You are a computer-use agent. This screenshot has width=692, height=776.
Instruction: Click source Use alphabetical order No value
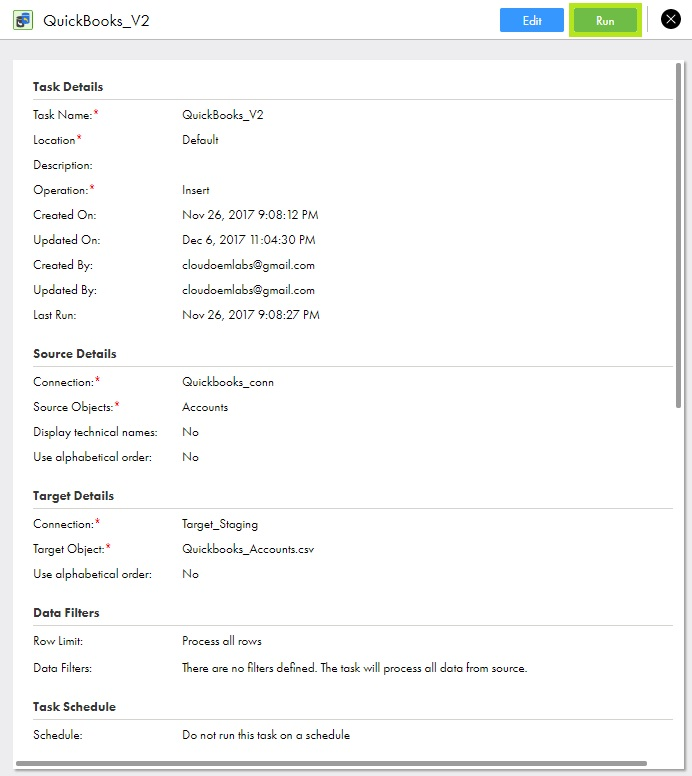[190, 457]
